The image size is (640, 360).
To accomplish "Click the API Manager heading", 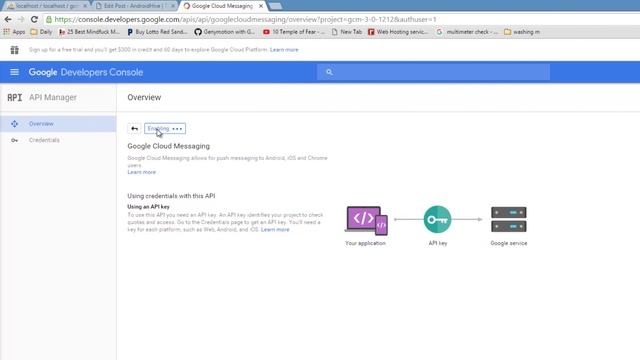I will click(53, 98).
